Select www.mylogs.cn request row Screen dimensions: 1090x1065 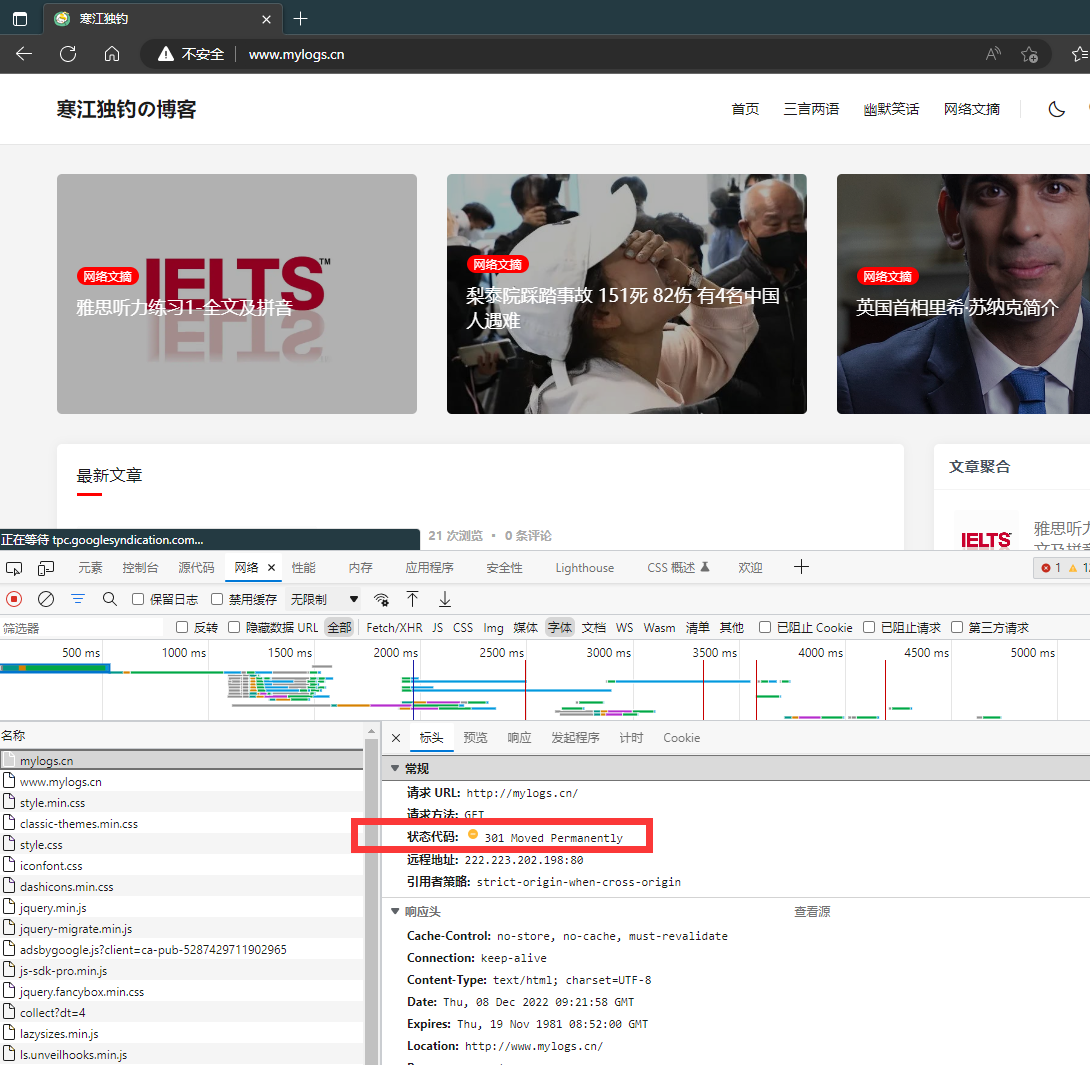(x=182, y=781)
